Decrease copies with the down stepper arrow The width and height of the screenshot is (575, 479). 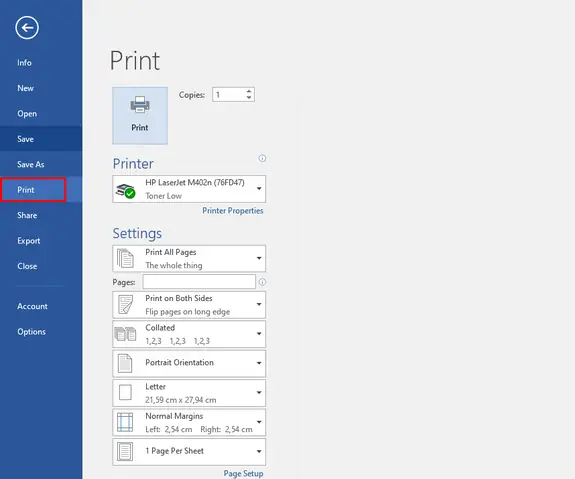[249, 98]
